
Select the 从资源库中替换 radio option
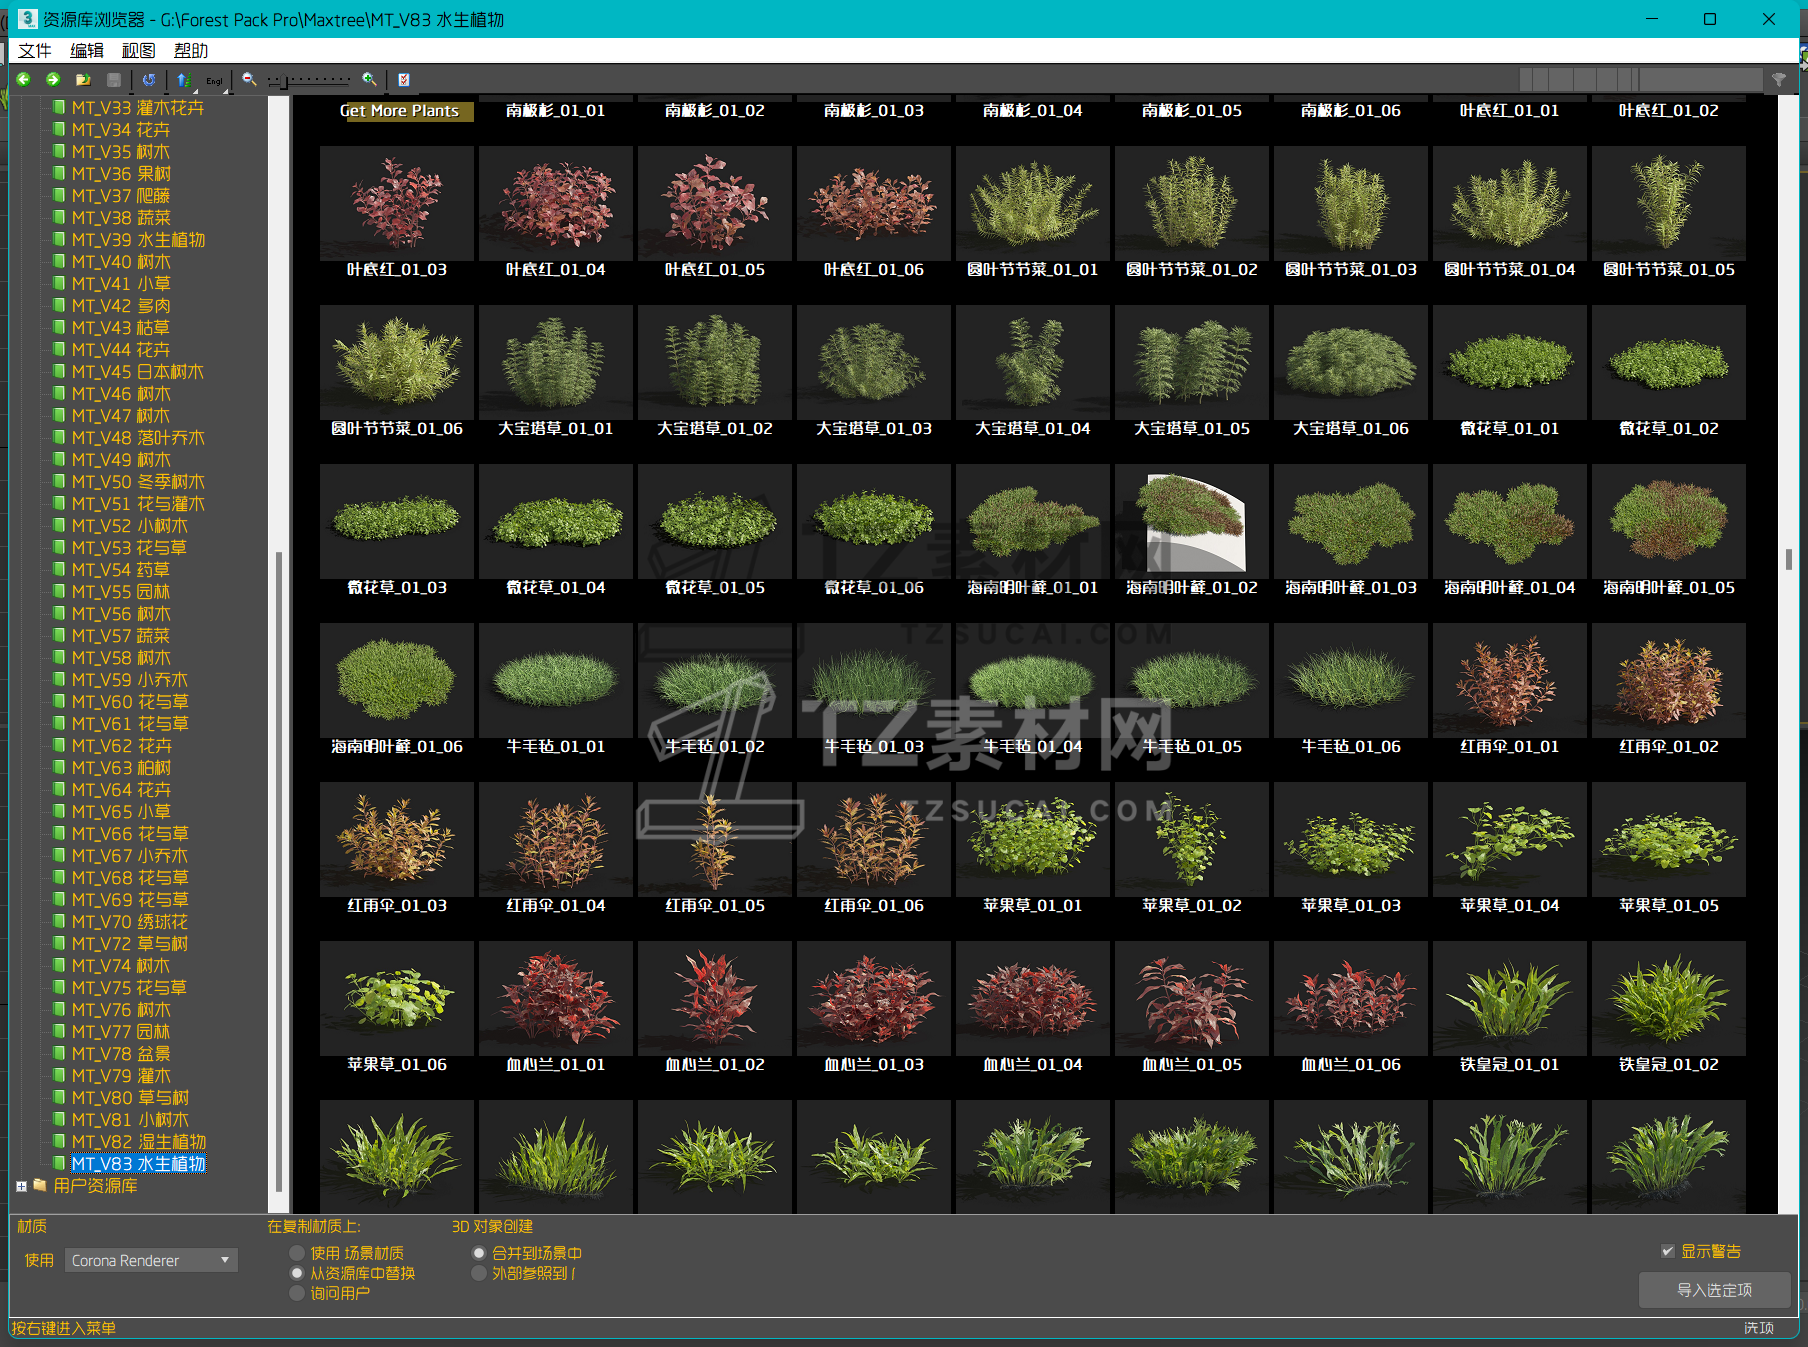point(297,1273)
